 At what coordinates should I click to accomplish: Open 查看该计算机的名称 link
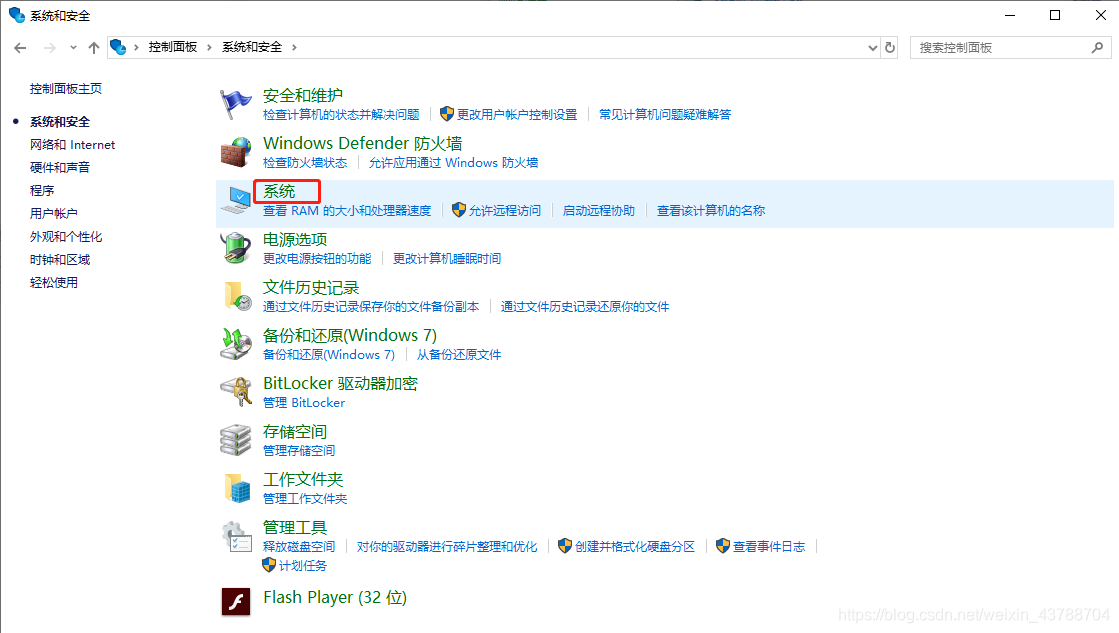(711, 211)
